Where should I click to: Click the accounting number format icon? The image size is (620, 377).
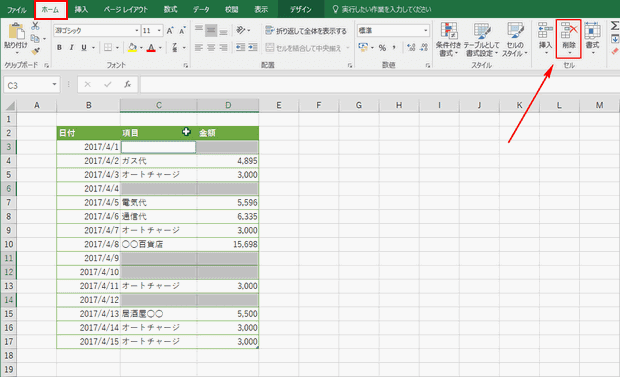pos(363,48)
